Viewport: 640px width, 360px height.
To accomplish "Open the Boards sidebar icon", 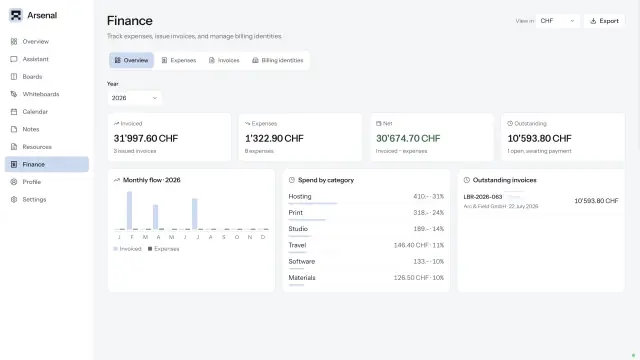I will [14, 76].
